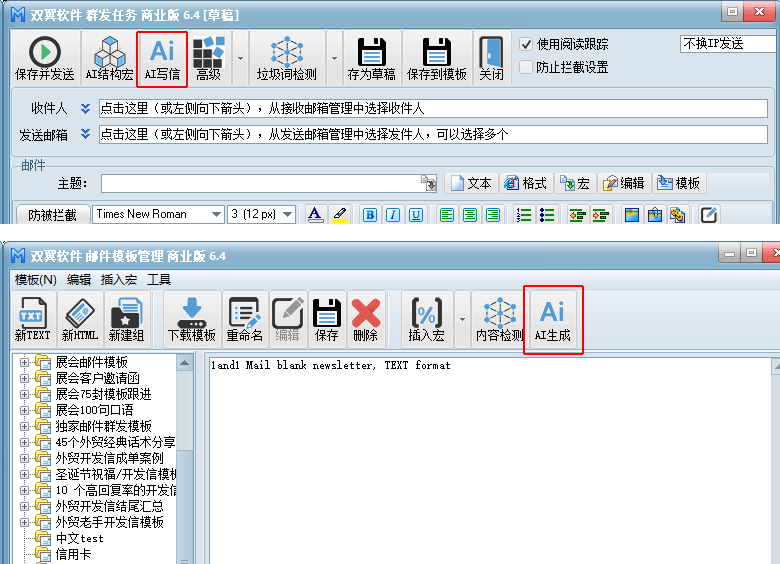Viewport: 780px width, 564px height.
Task: Click the 下载模板 download icon
Action: coord(191,319)
